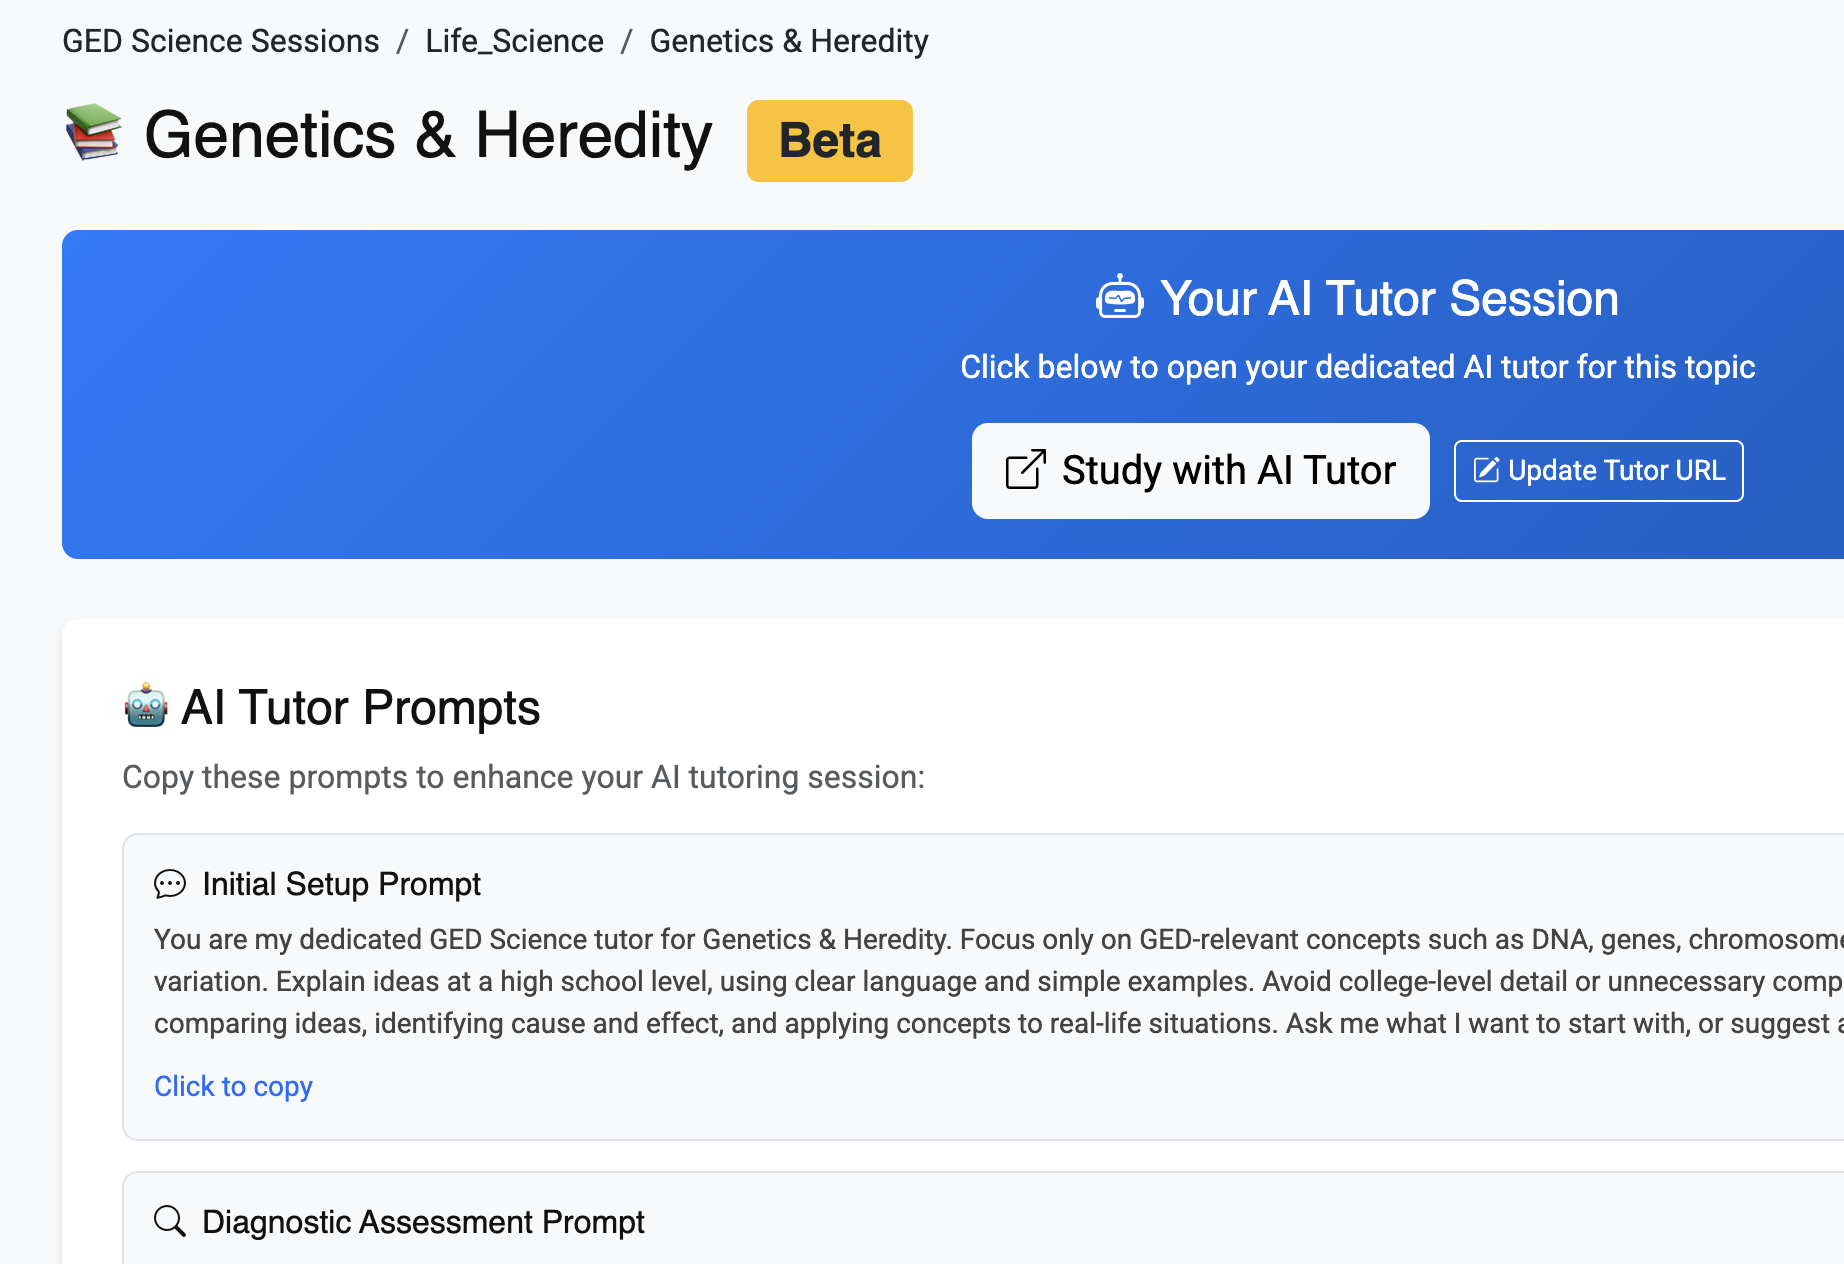The height and width of the screenshot is (1264, 1844).
Task: Click the external-link icon on Study button
Action: (1026, 470)
